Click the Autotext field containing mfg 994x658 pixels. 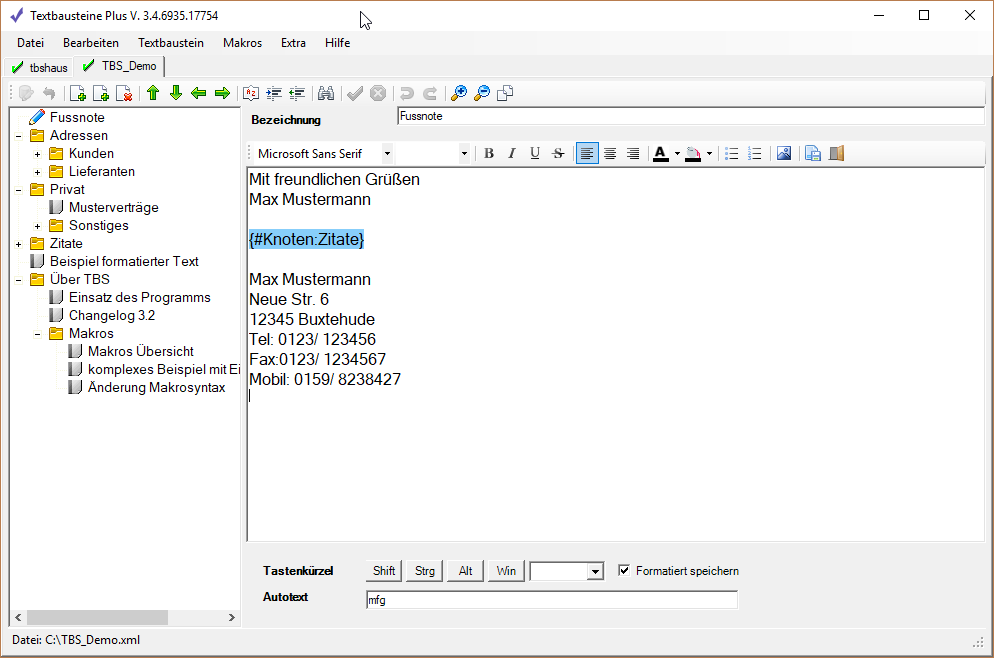(552, 600)
